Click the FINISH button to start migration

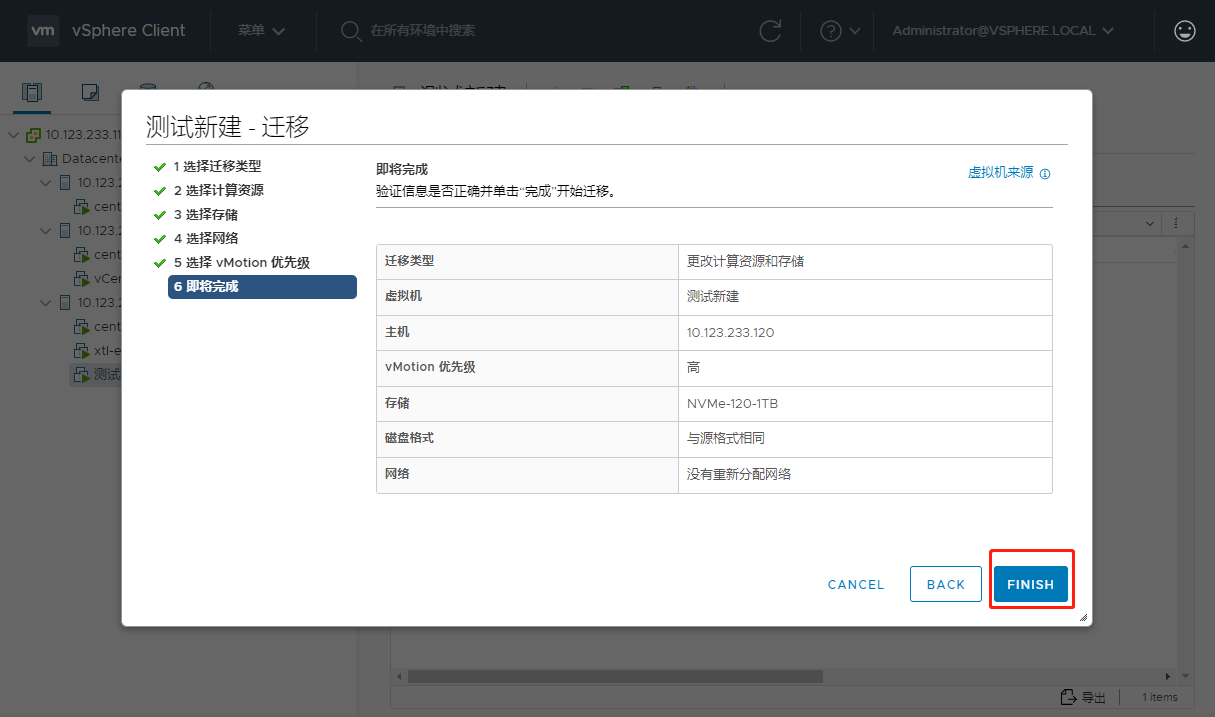[x=1030, y=584]
